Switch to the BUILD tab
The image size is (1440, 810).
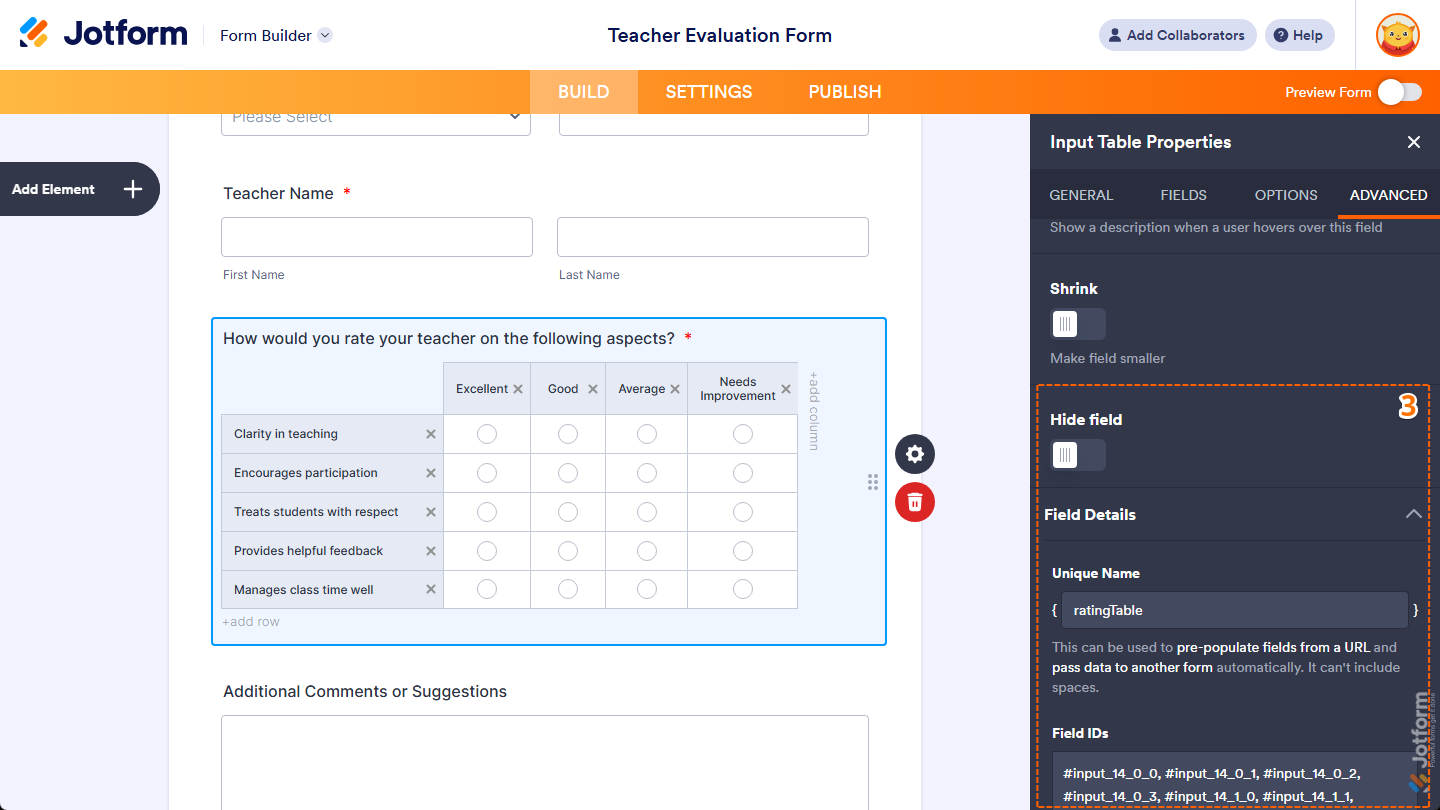(584, 92)
